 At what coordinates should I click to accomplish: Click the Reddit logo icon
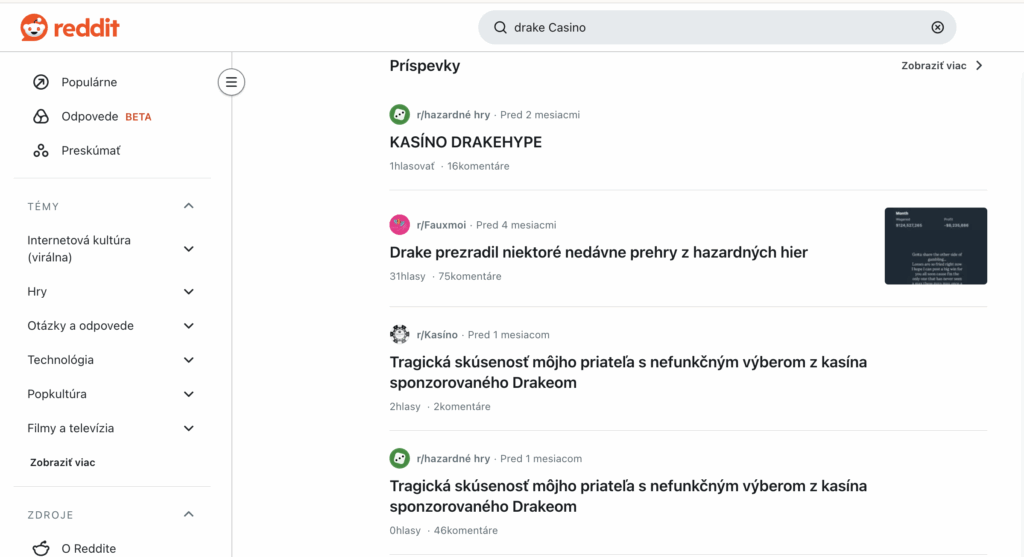tap(34, 28)
